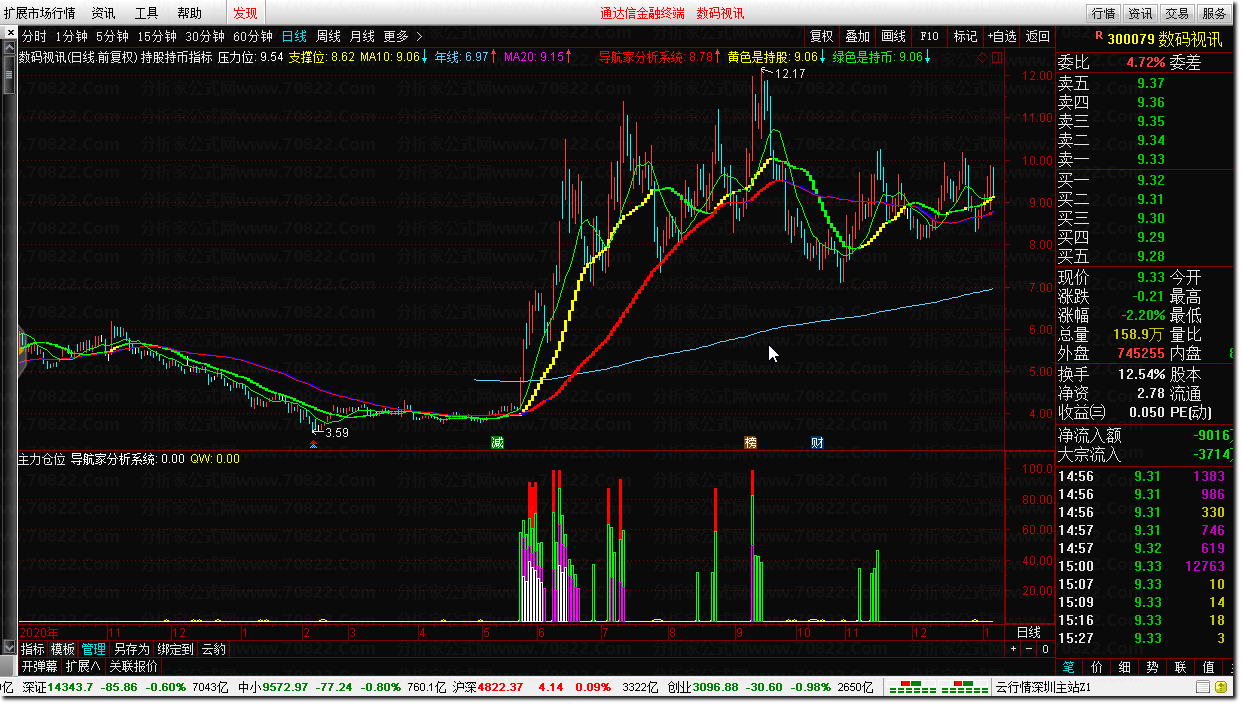Click the red square icon on the chart
This screenshot has width=1242, height=704.
click(996, 58)
